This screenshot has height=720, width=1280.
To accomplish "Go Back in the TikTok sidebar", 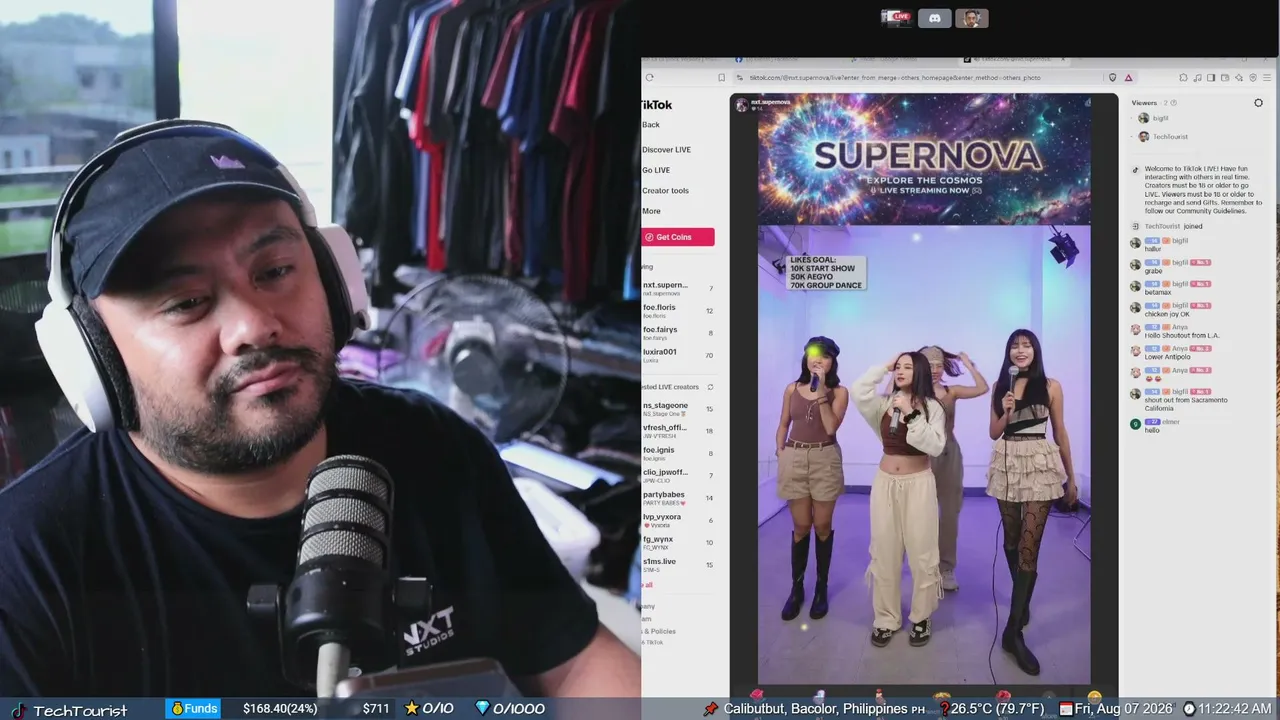I will [x=651, y=125].
